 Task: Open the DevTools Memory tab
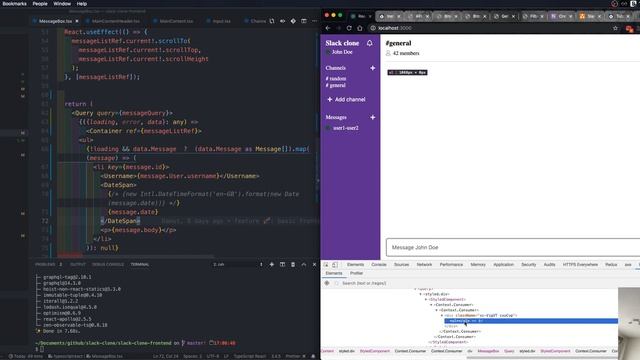coord(478,264)
